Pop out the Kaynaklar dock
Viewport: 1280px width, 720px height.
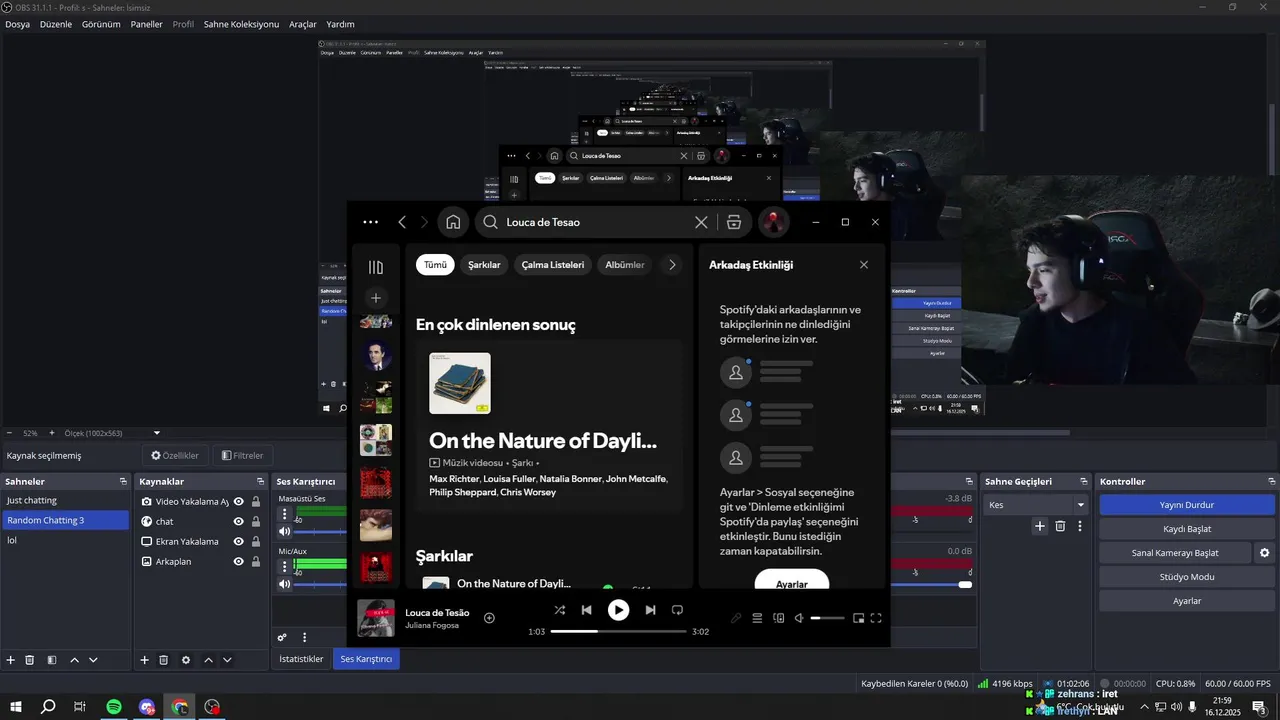tap(260, 482)
